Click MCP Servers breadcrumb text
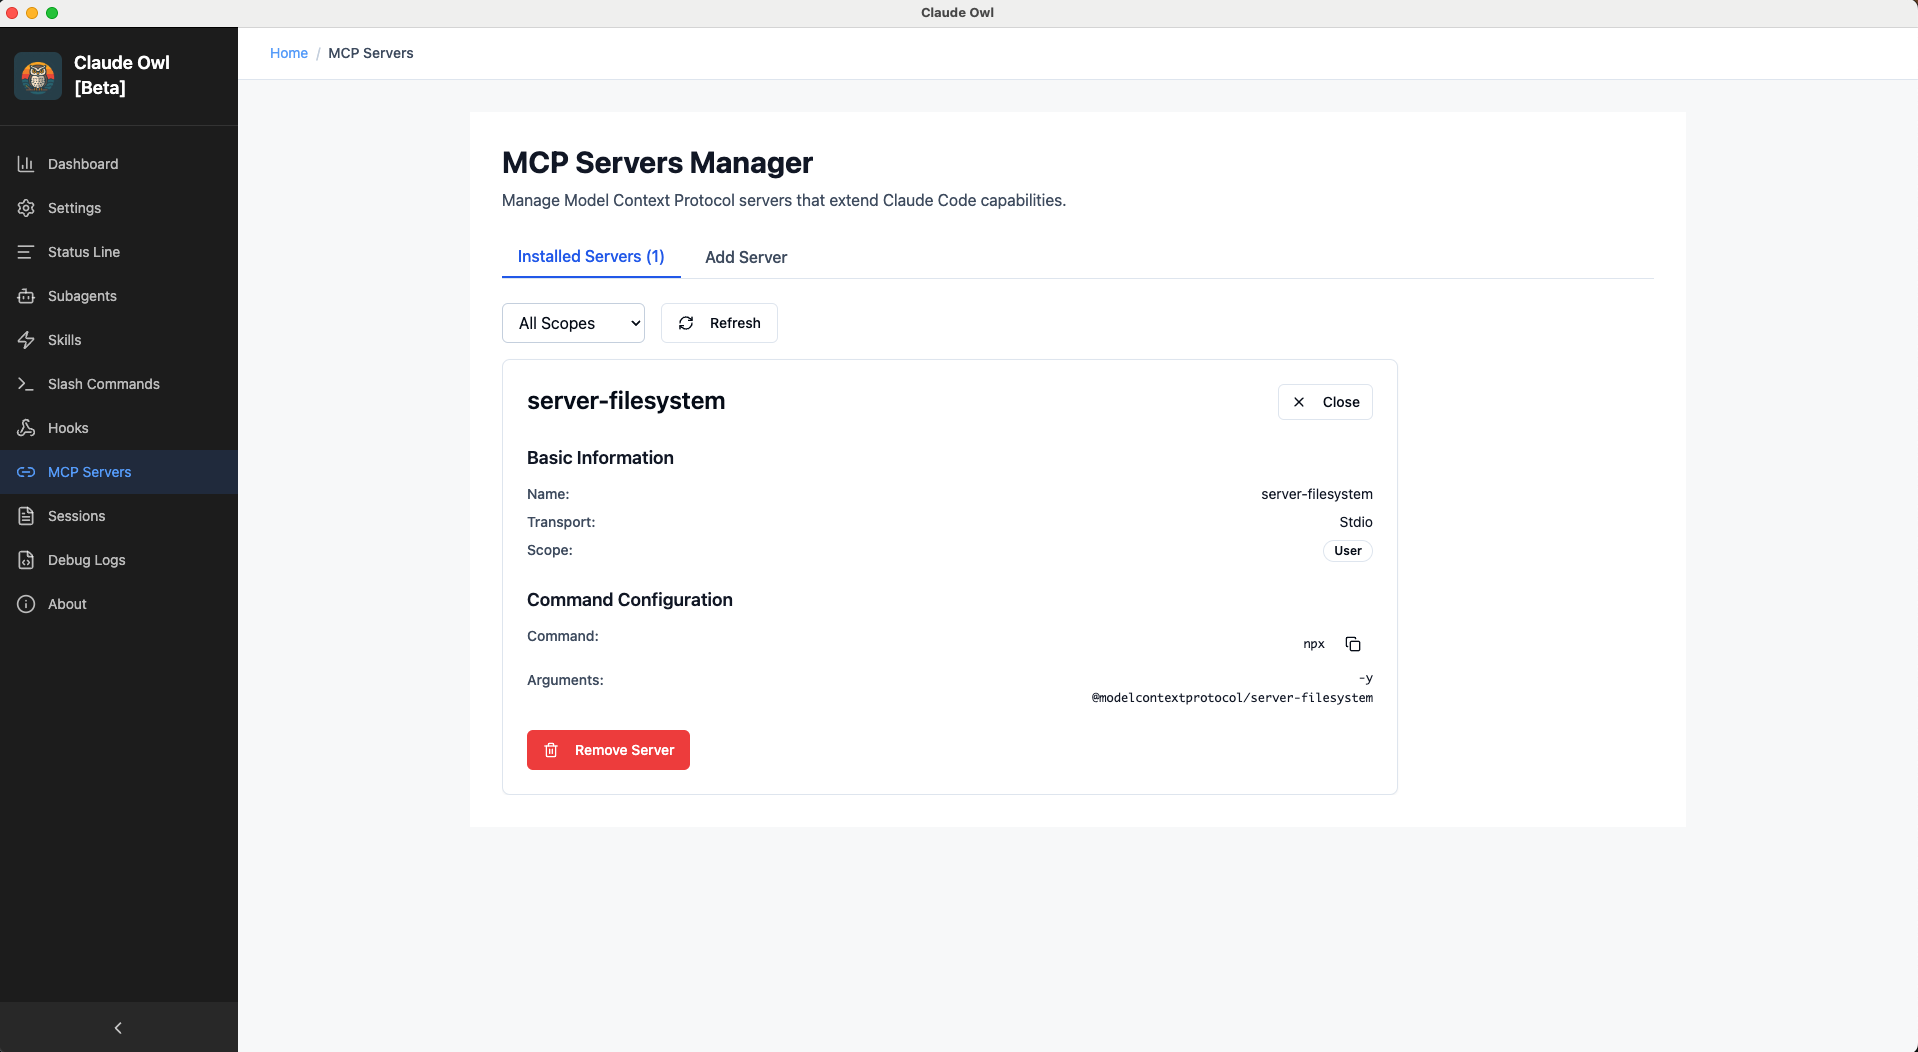Image resolution: width=1918 pixels, height=1052 pixels. point(371,53)
